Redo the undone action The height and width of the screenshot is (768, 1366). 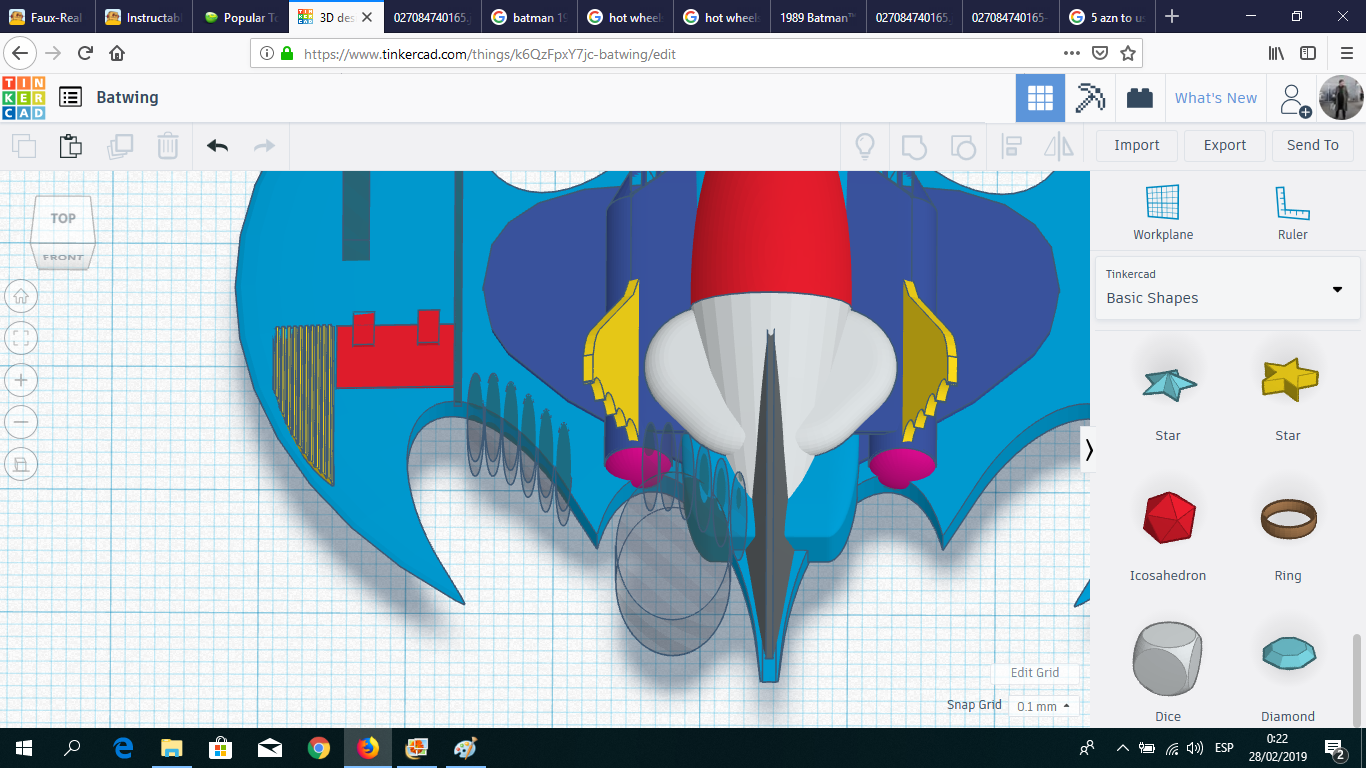pyautogui.click(x=264, y=146)
